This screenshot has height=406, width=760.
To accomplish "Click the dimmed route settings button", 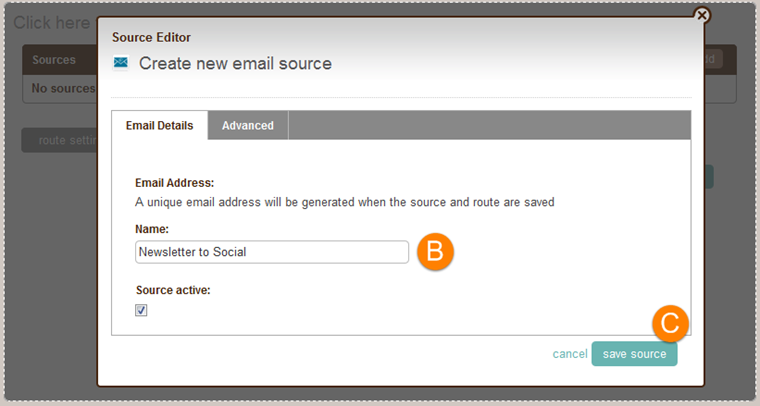I will pyautogui.click(x=59, y=141).
